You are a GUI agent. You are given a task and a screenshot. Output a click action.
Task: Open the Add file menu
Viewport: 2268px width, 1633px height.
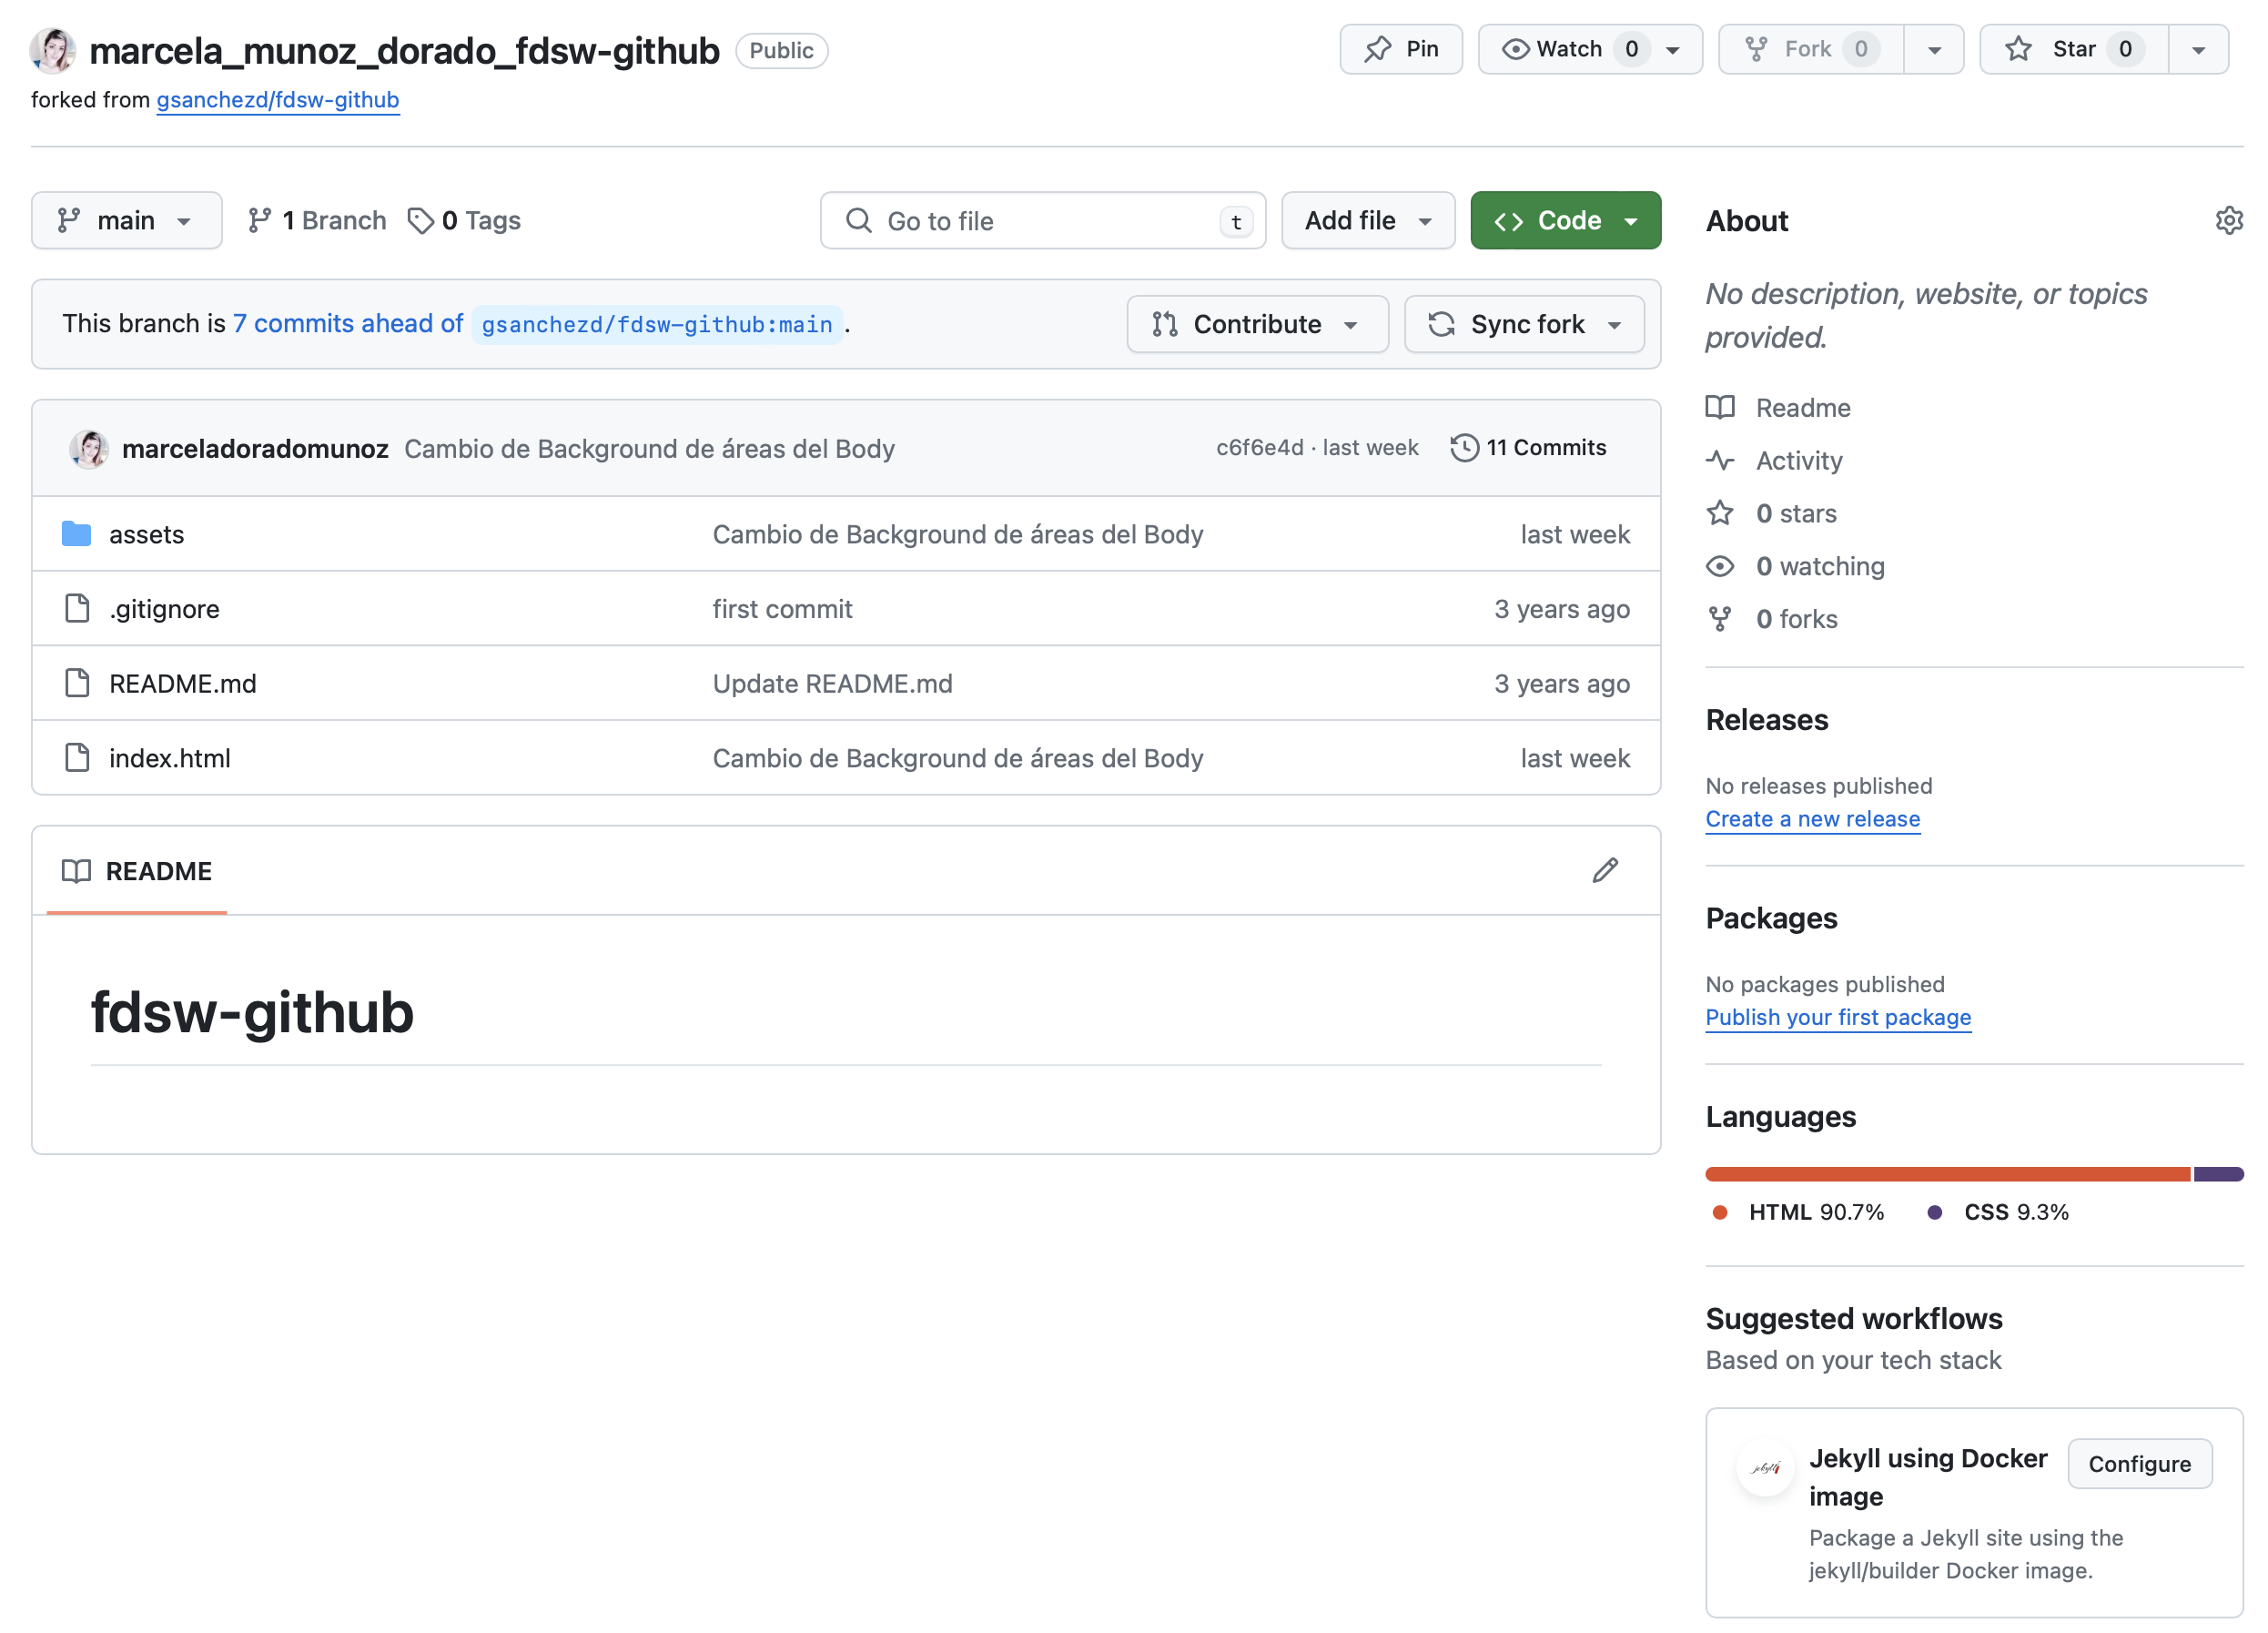(x=1367, y=220)
